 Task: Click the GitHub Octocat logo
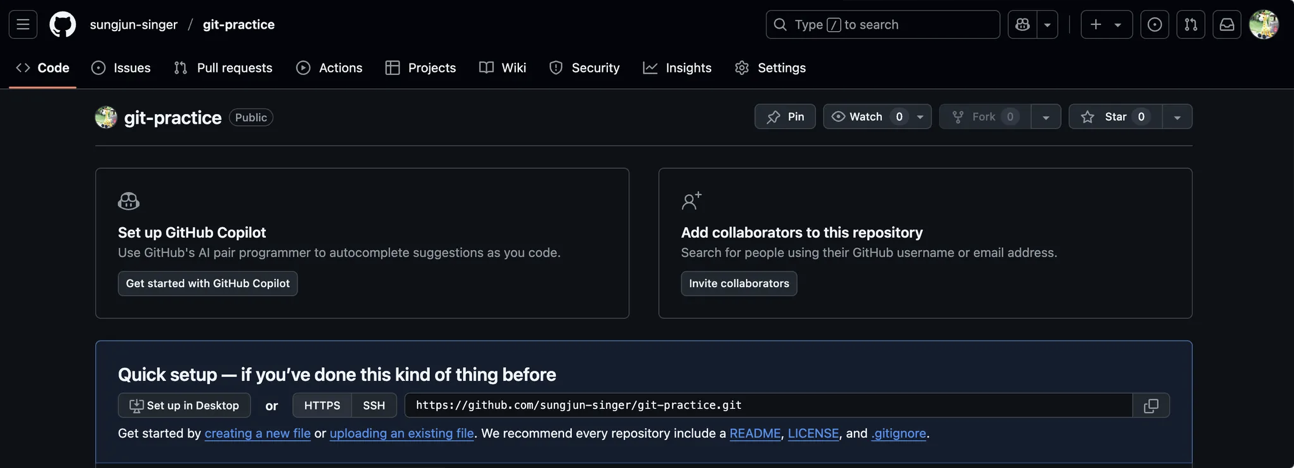[x=63, y=24]
